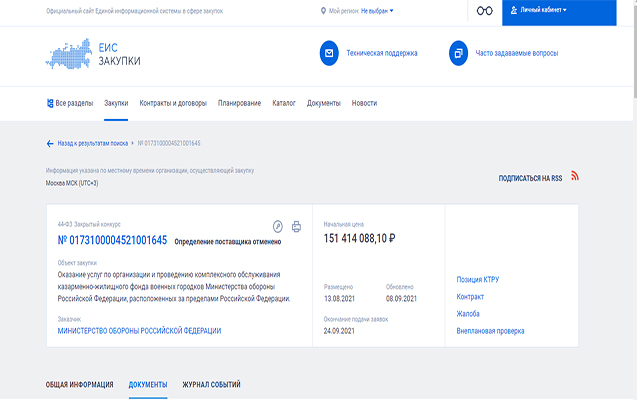This screenshot has height=400, width=637.
Task: Open the Мой регион Не выбран dropdown
Action: (x=376, y=11)
